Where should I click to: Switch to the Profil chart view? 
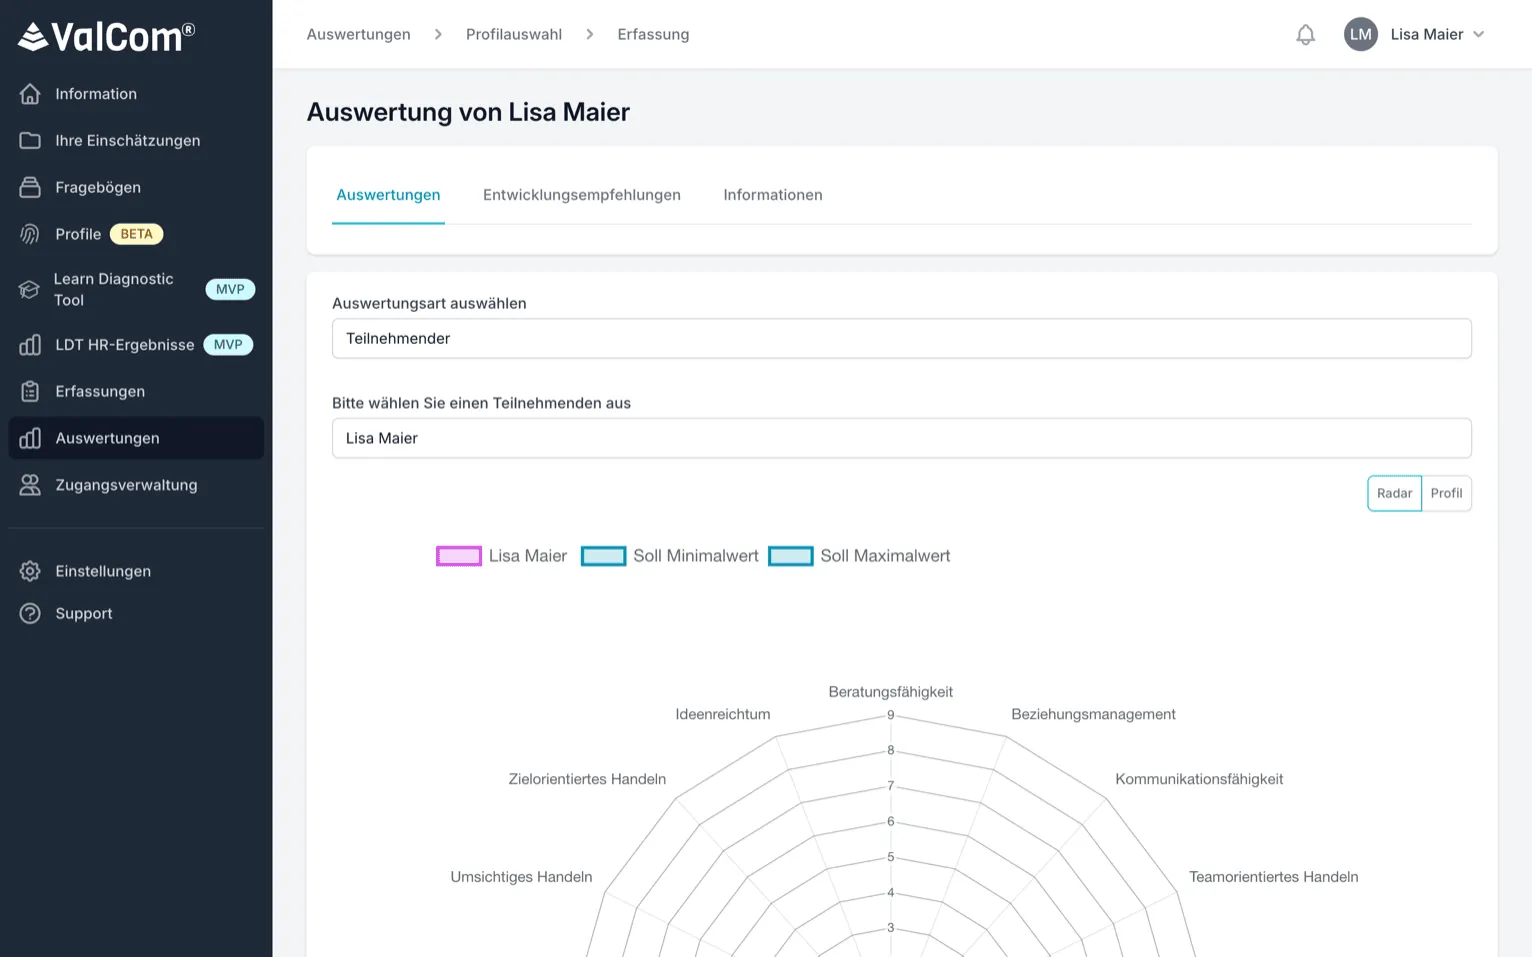(x=1446, y=493)
